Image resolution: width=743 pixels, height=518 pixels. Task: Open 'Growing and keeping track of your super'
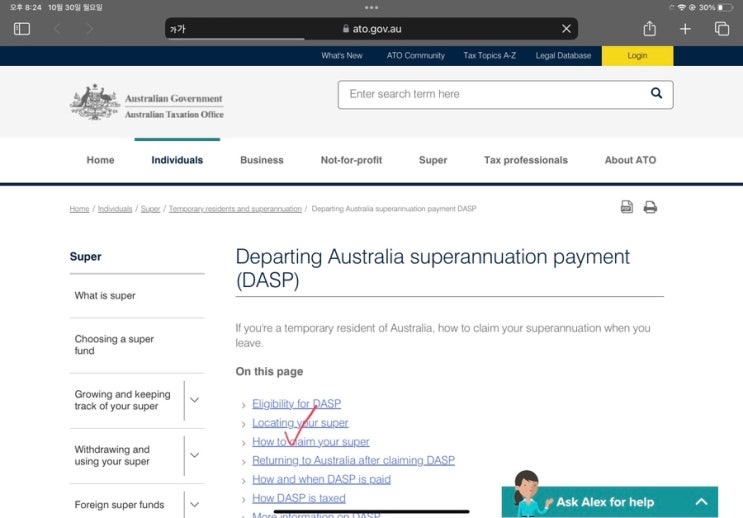click(122, 400)
